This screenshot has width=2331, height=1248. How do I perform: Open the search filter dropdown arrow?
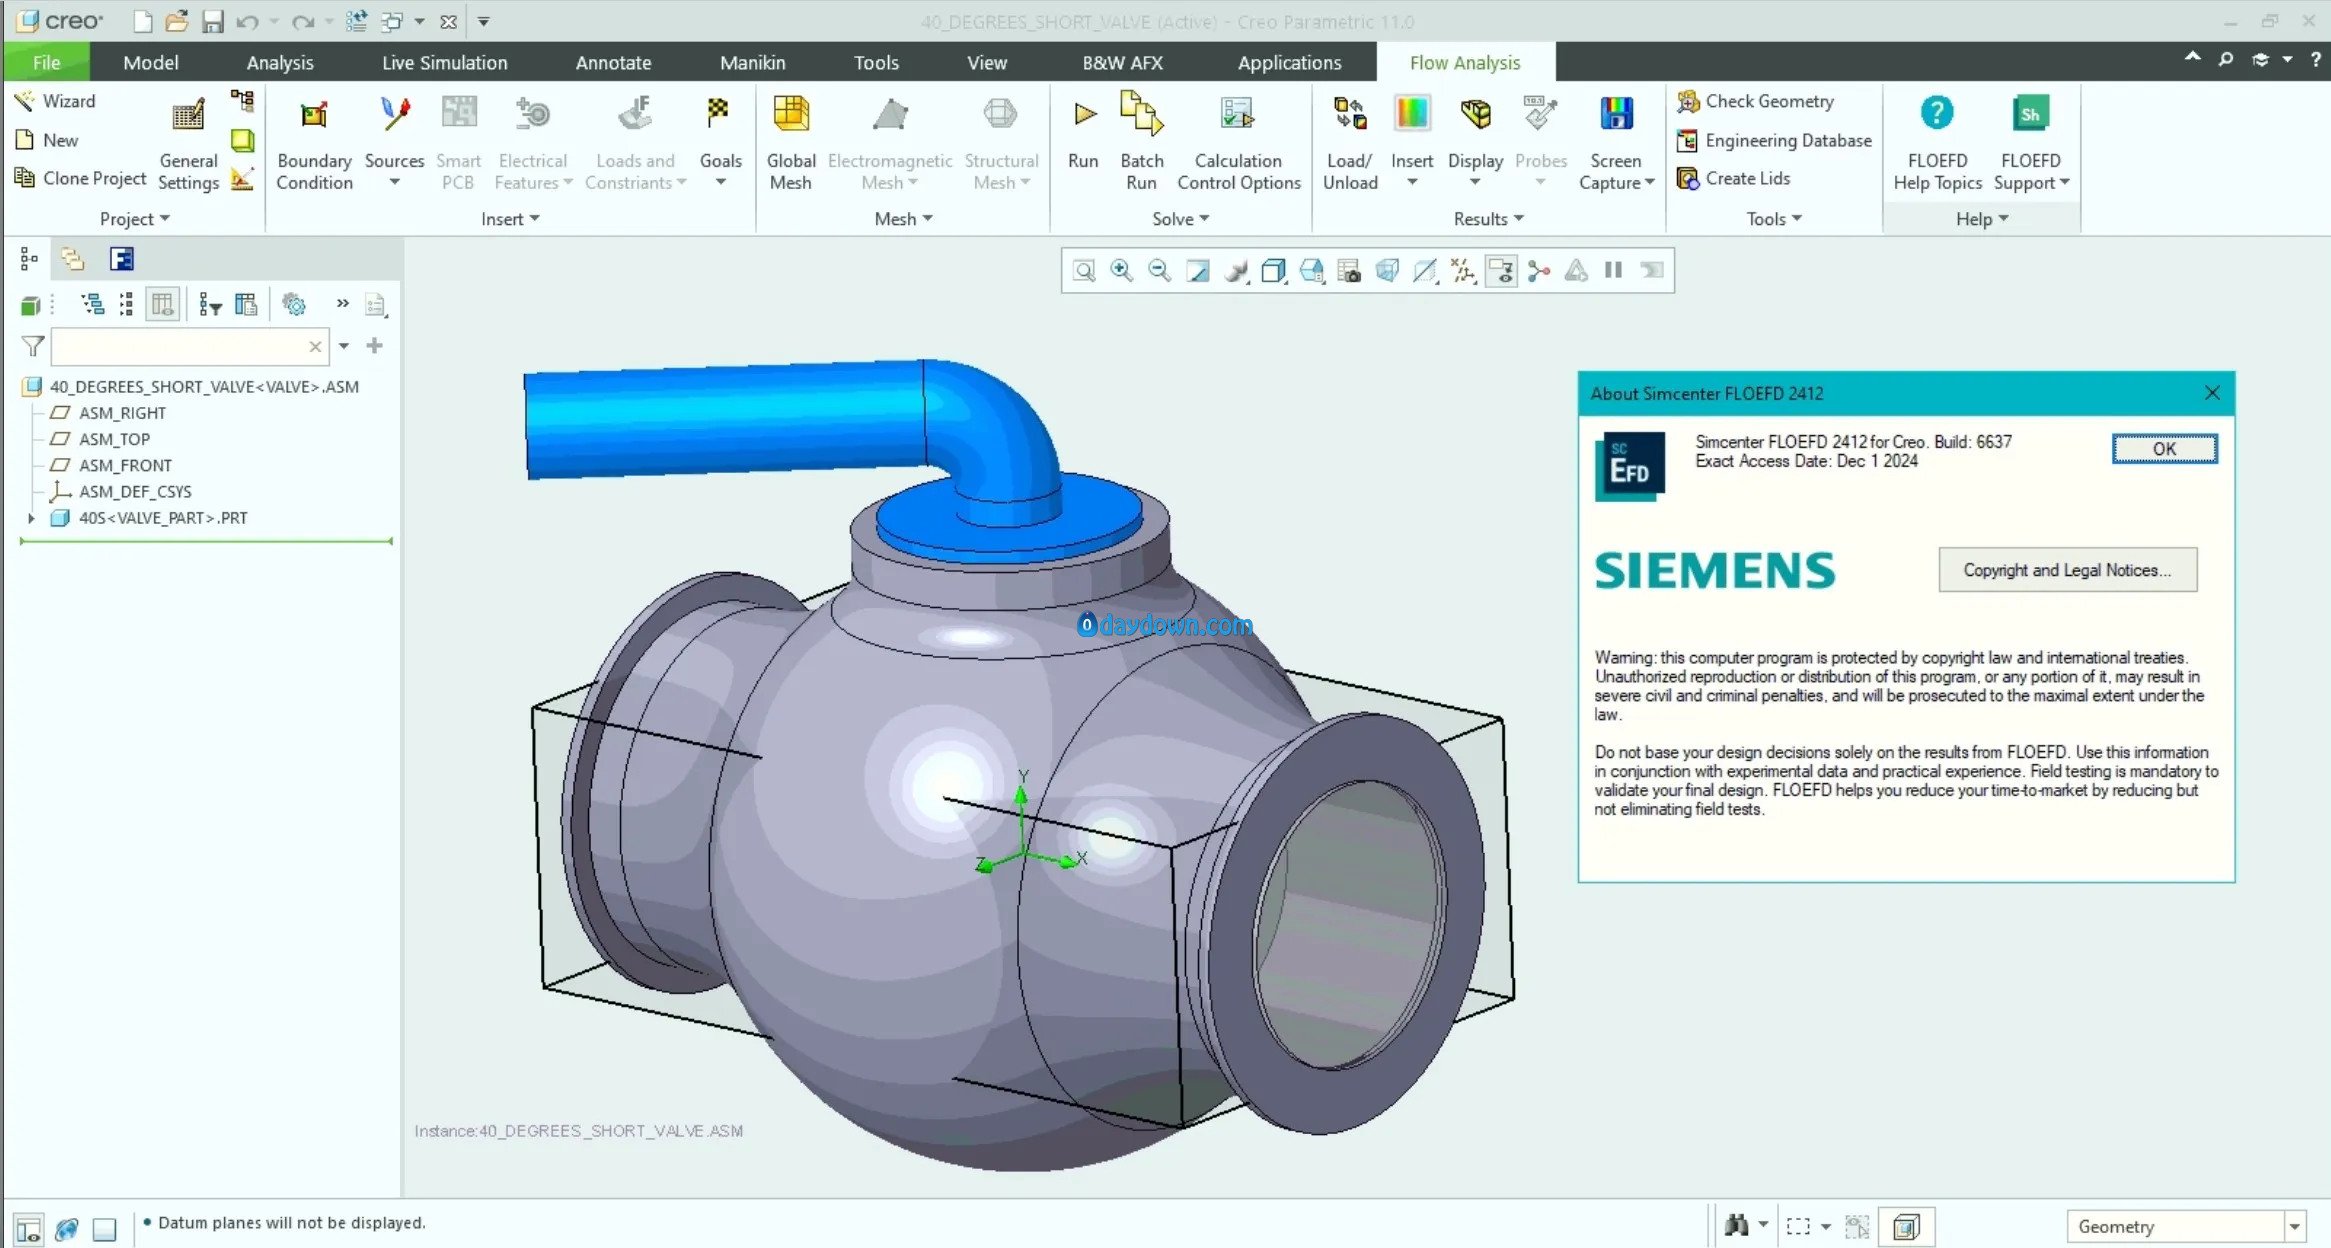(x=344, y=346)
